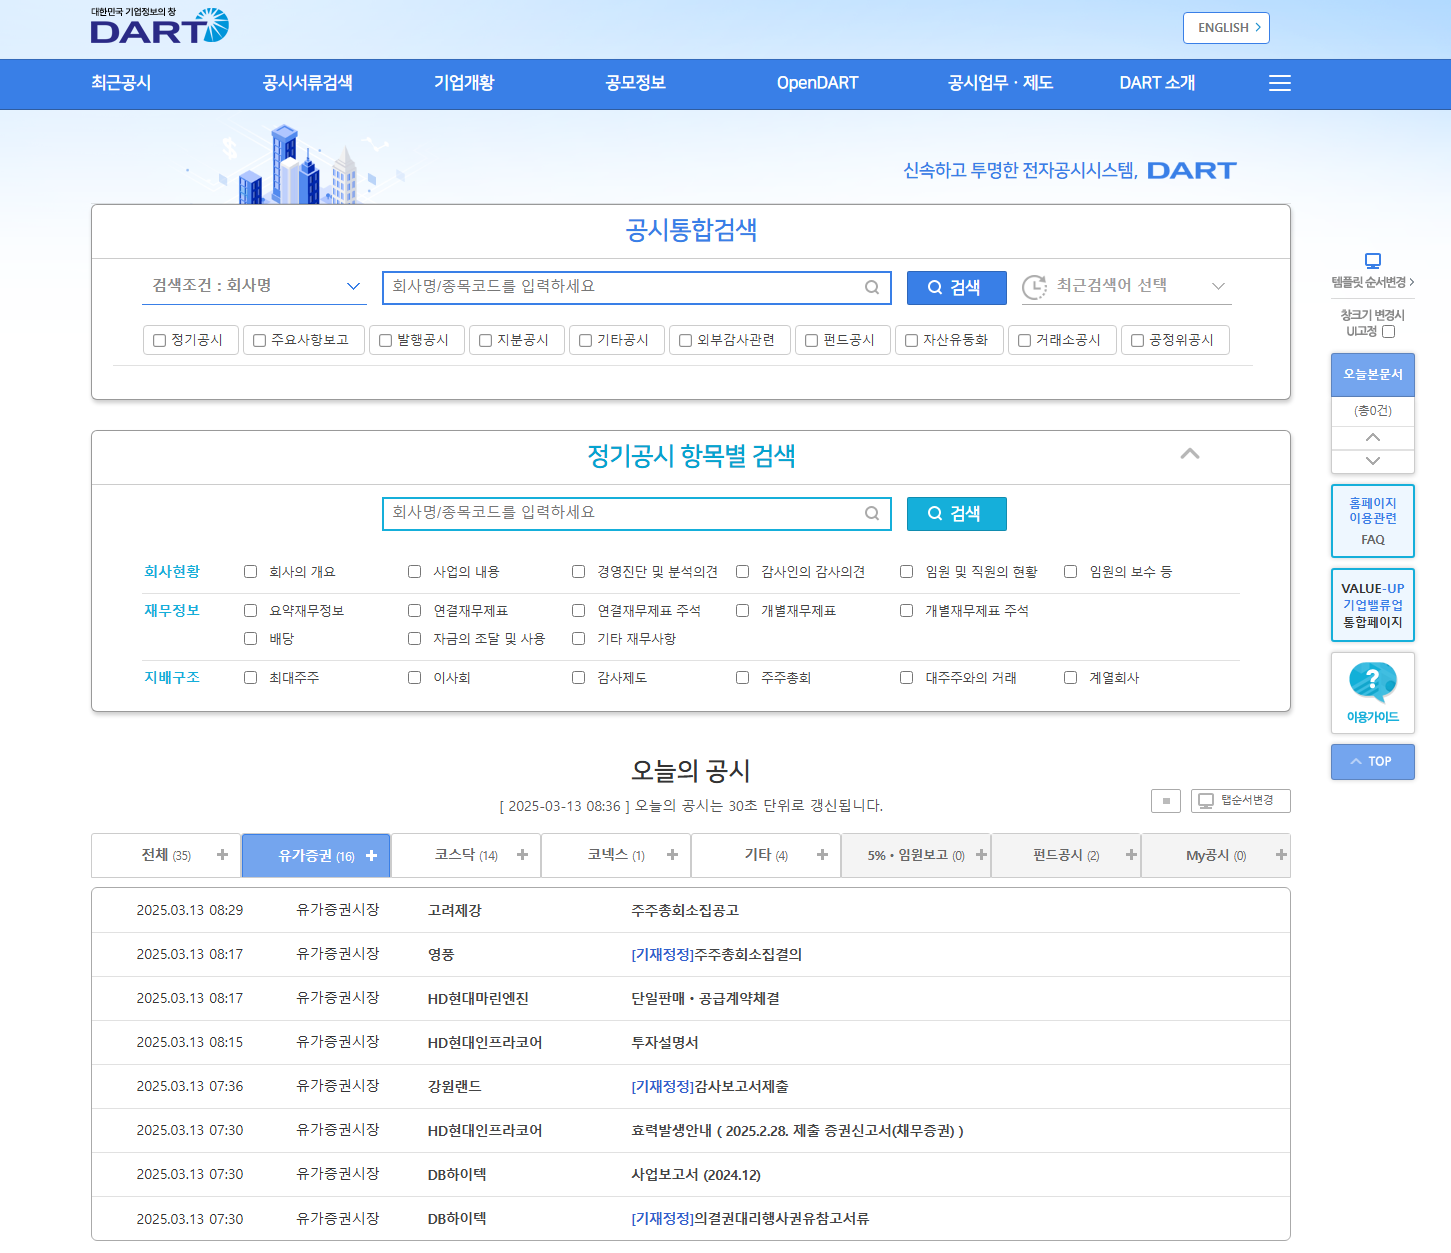Click plus icon on 펀드공시 tab

(x=1131, y=855)
